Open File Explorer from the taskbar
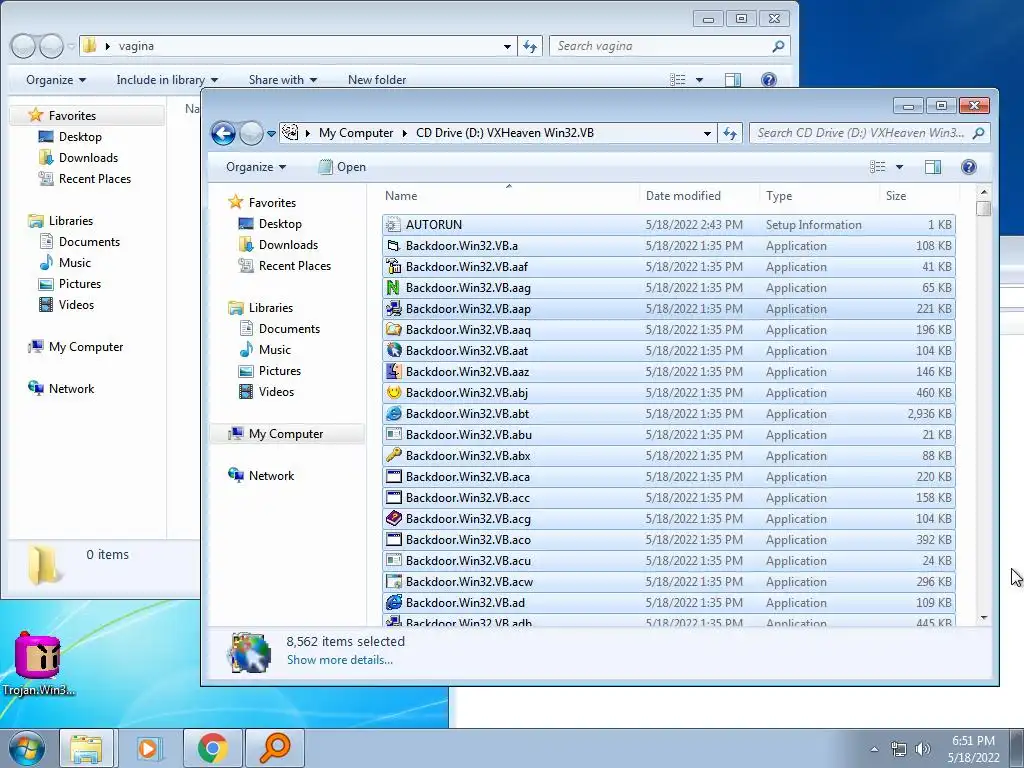1024x768 pixels. [x=86, y=748]
